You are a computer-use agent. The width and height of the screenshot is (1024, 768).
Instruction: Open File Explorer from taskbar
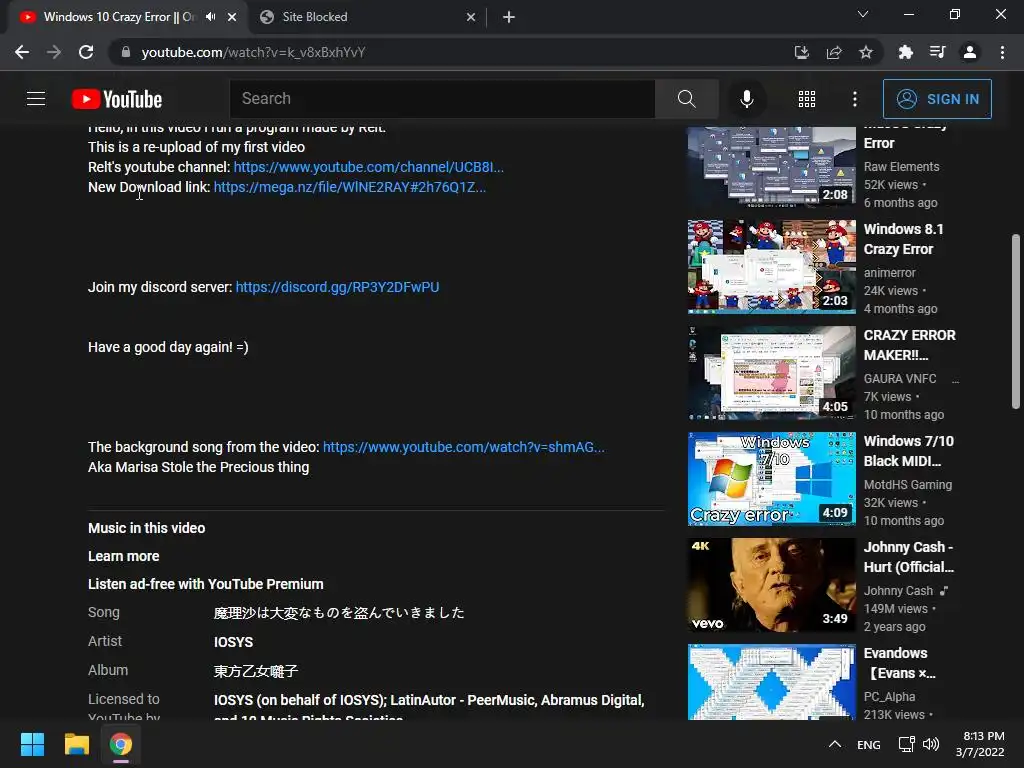(x=76, y=744)
